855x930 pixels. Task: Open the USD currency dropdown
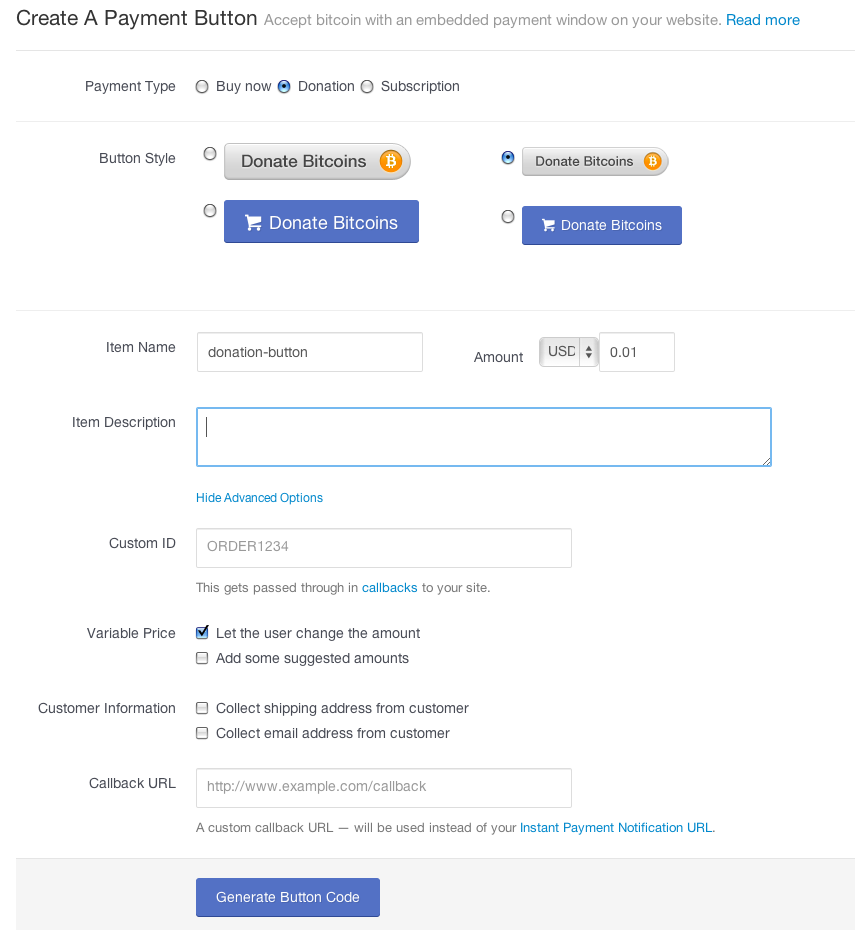568,352
